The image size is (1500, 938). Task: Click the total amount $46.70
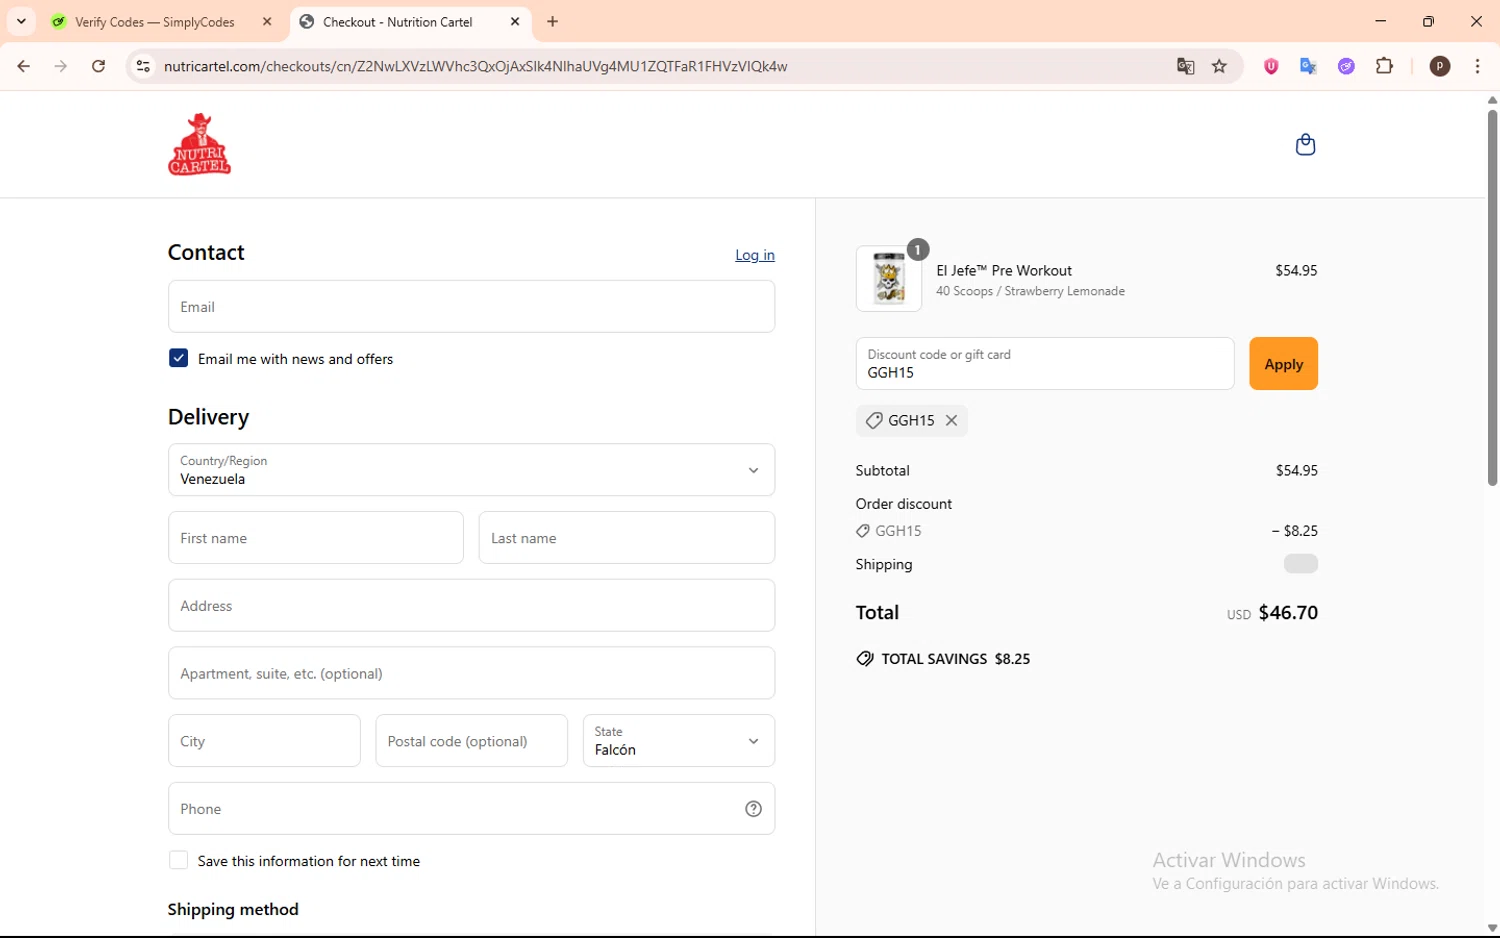pyautogui.click(x=1288, y=613)
